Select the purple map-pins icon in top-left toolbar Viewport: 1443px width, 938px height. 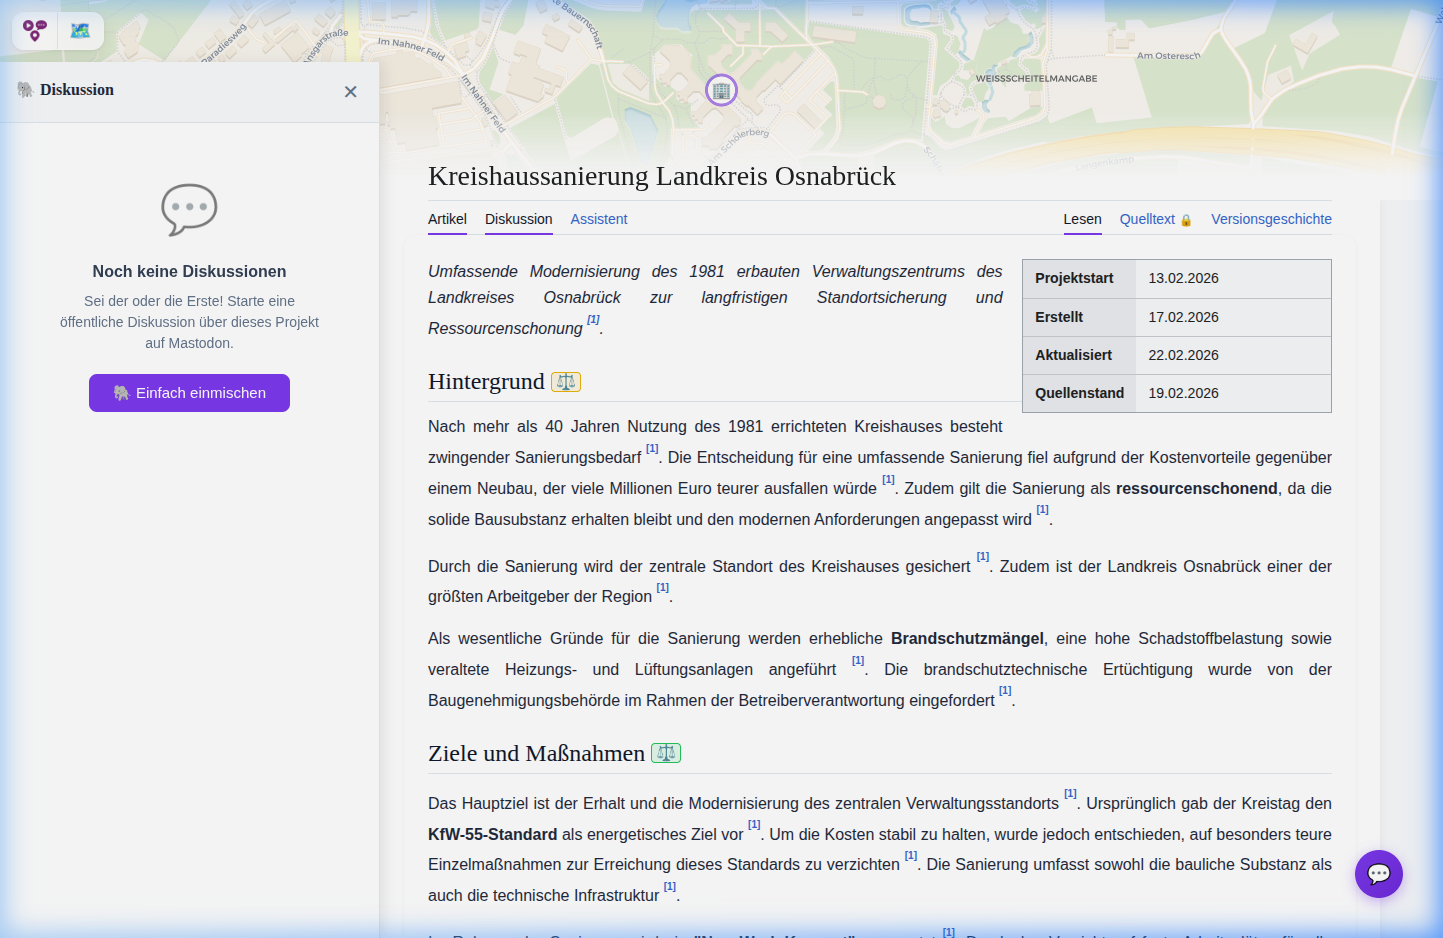click(35, 30)
